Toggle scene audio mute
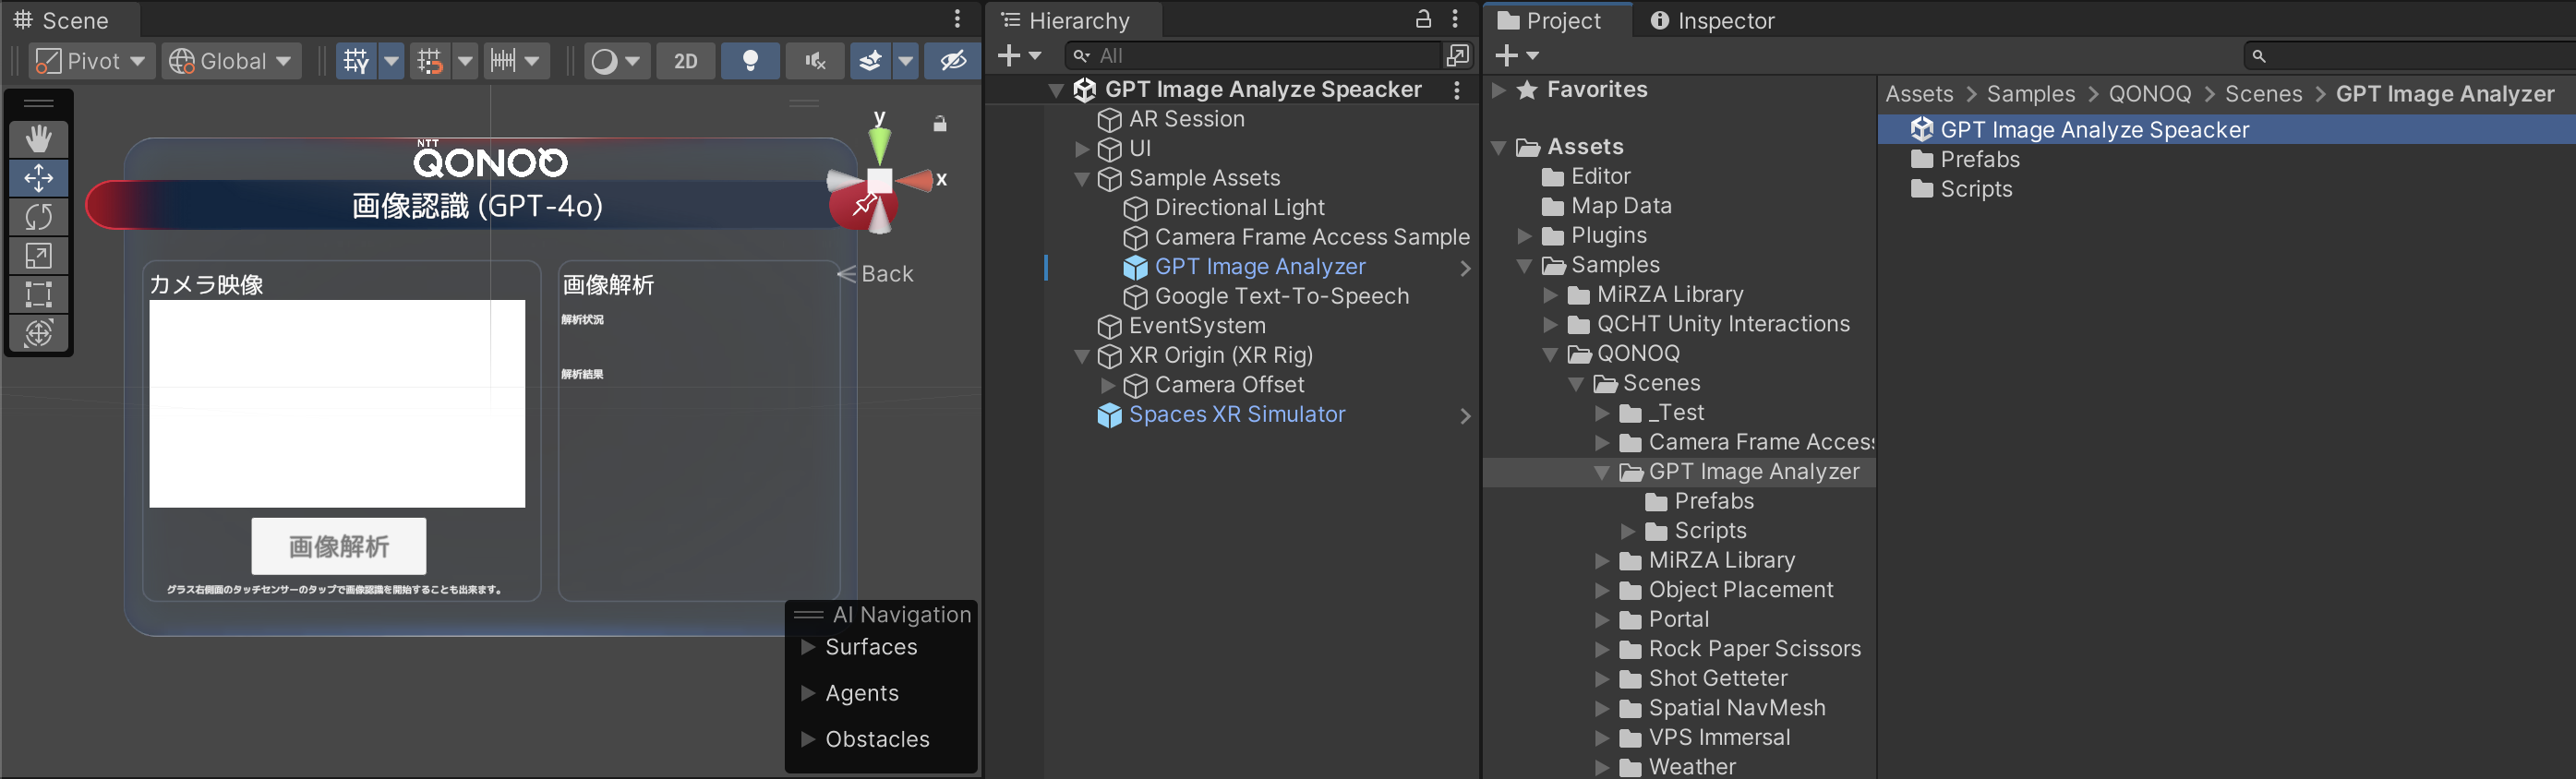Screen dimensions: 2576x779 click(x=815, y=61)
